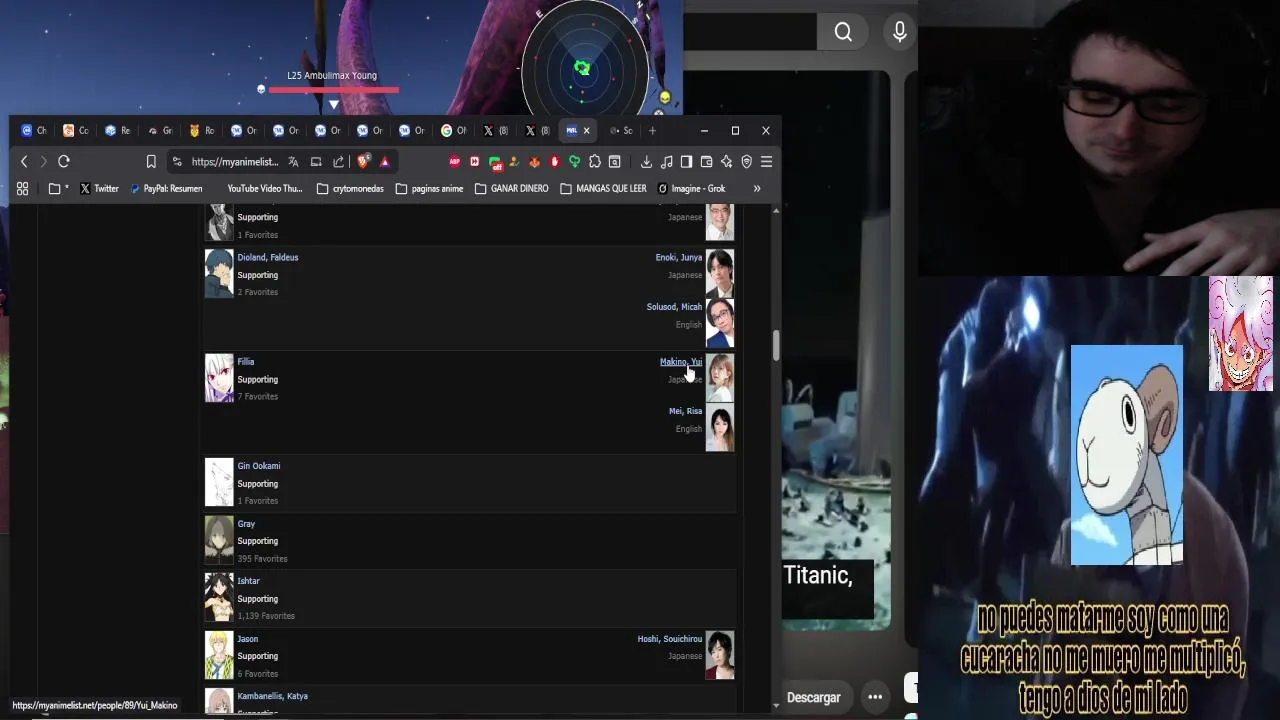Image resolution: width=1280 pixels, height=720 pixels.
Task: Open the Makino, Yui voice actor link
Action: coord(681,361)
